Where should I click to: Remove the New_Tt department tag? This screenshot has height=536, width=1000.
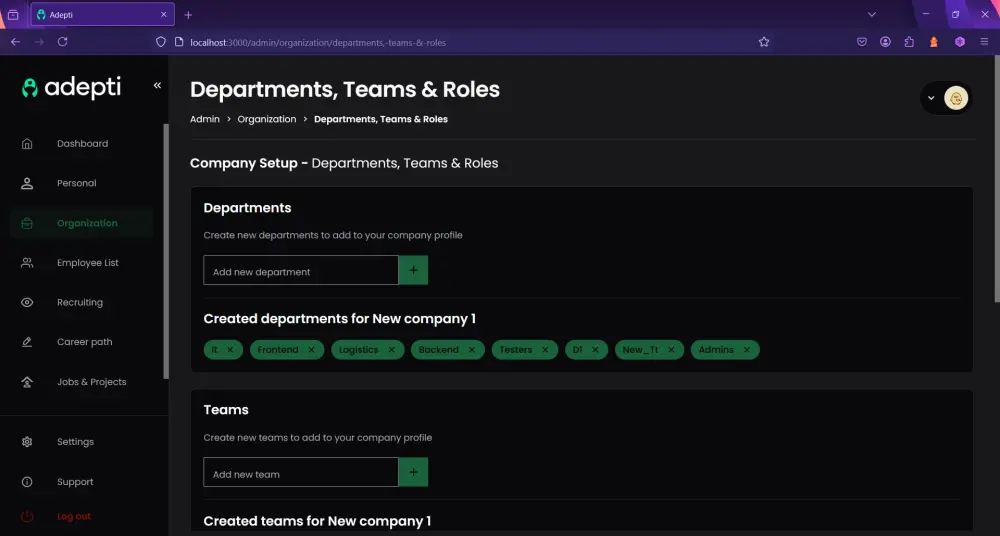click(671, 350)
